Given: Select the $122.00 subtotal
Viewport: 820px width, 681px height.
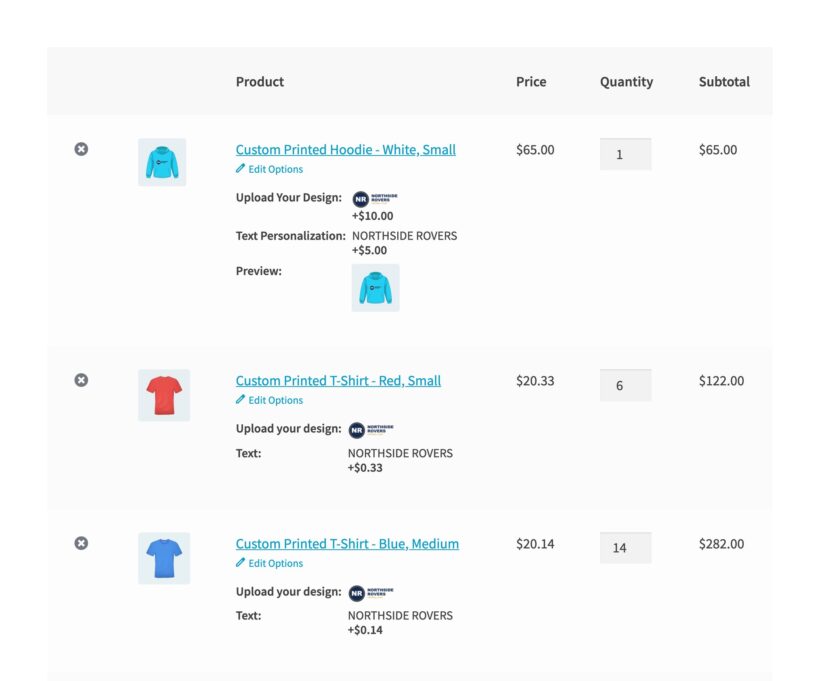Looking at the screenshot, I should pos(721,381).
